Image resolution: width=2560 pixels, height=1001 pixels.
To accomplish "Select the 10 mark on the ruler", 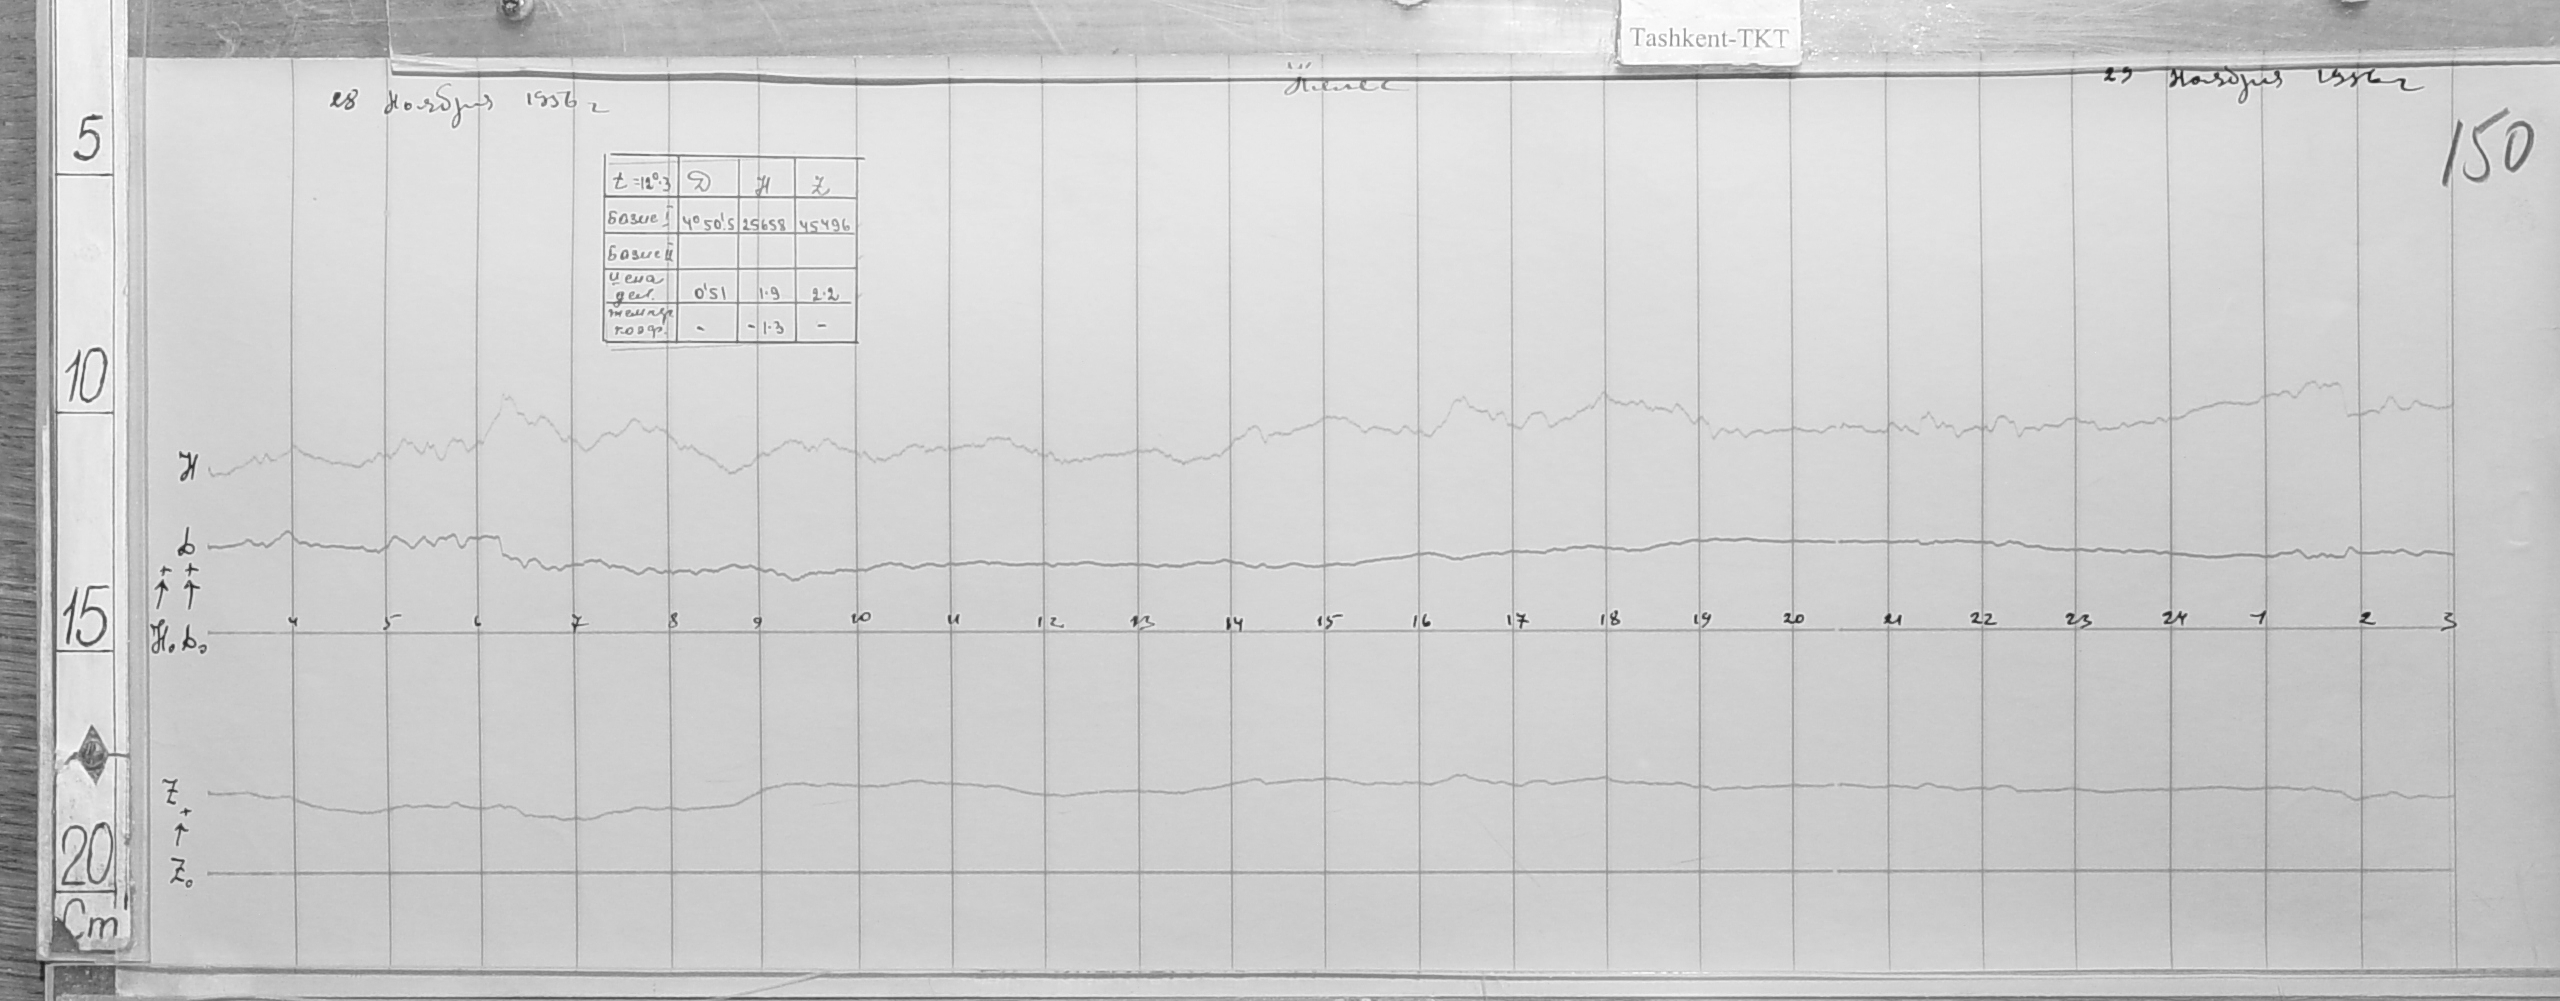I will pyautogui.click(x=86, y=382).
